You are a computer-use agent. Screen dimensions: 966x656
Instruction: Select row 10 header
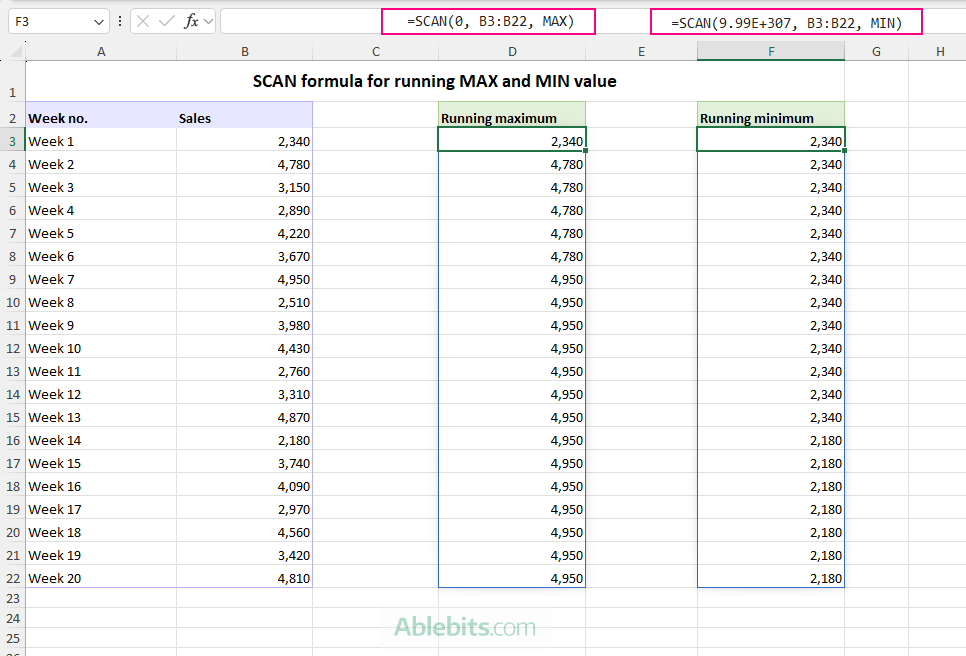coord(12,302)
